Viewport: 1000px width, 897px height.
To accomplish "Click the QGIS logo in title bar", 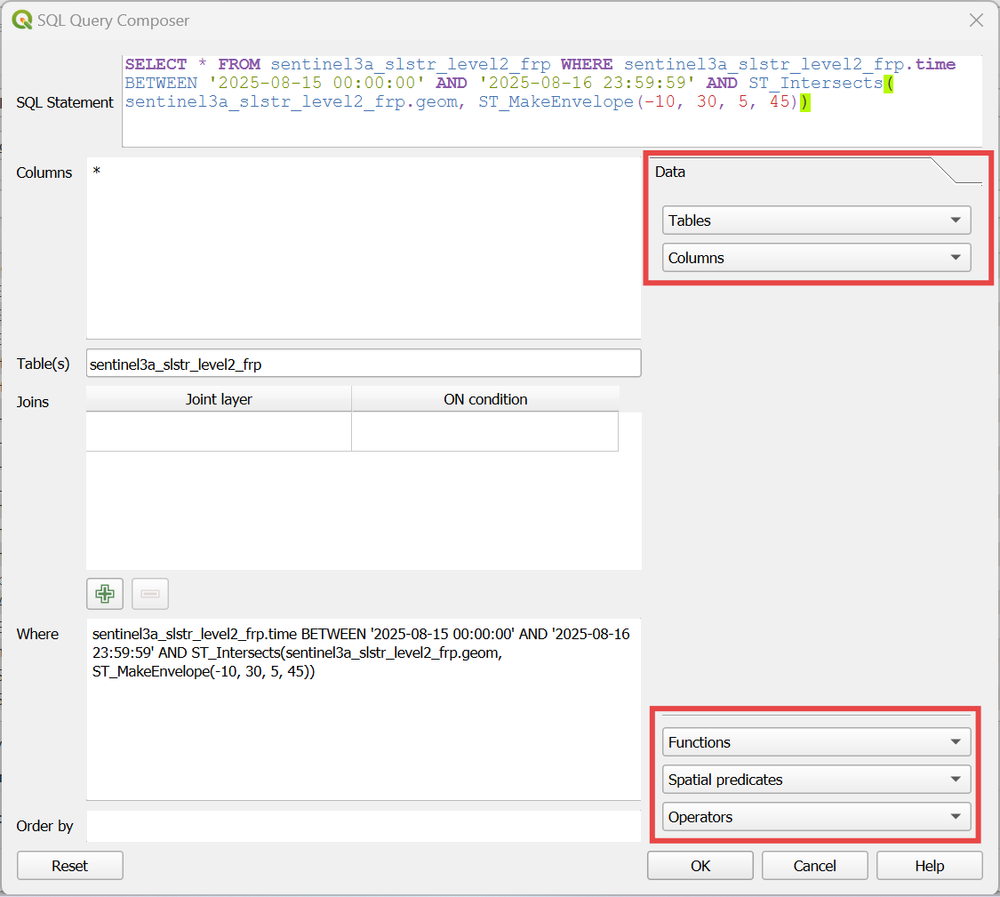I will click(x=21, y=20).
